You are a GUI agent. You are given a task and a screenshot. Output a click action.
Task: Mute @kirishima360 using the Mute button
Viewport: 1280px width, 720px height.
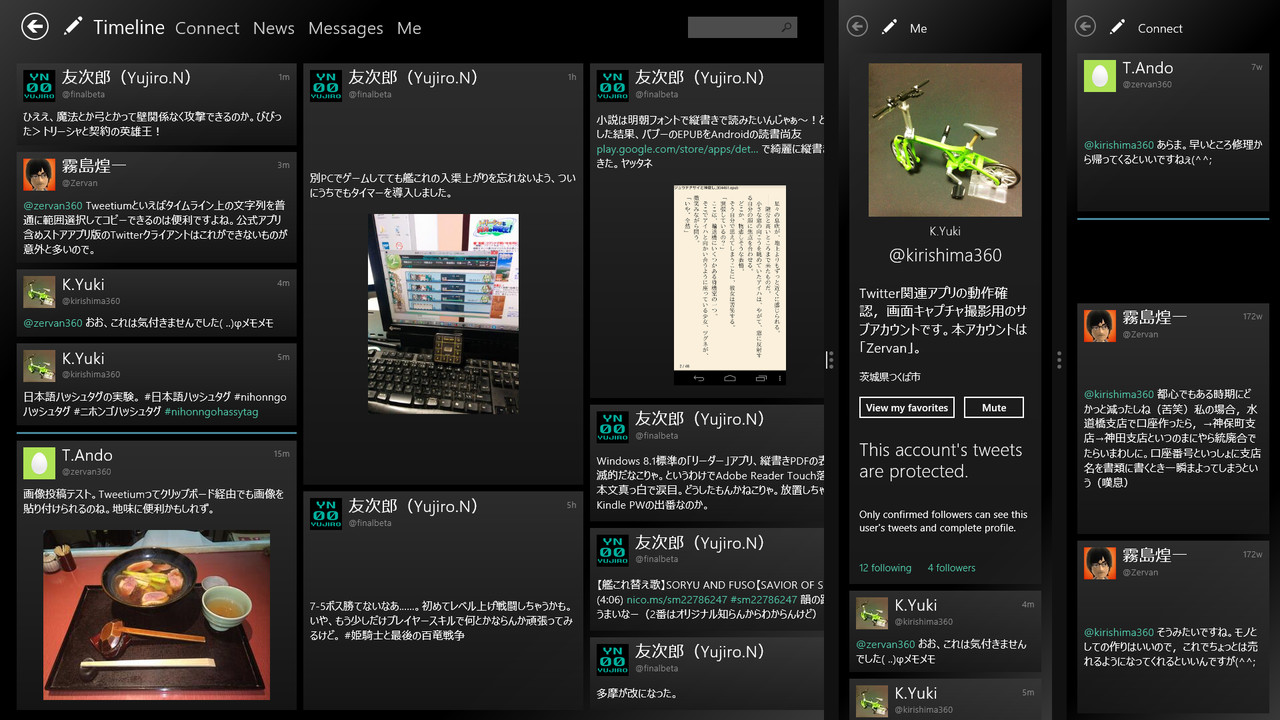click(x=993, y=407)
